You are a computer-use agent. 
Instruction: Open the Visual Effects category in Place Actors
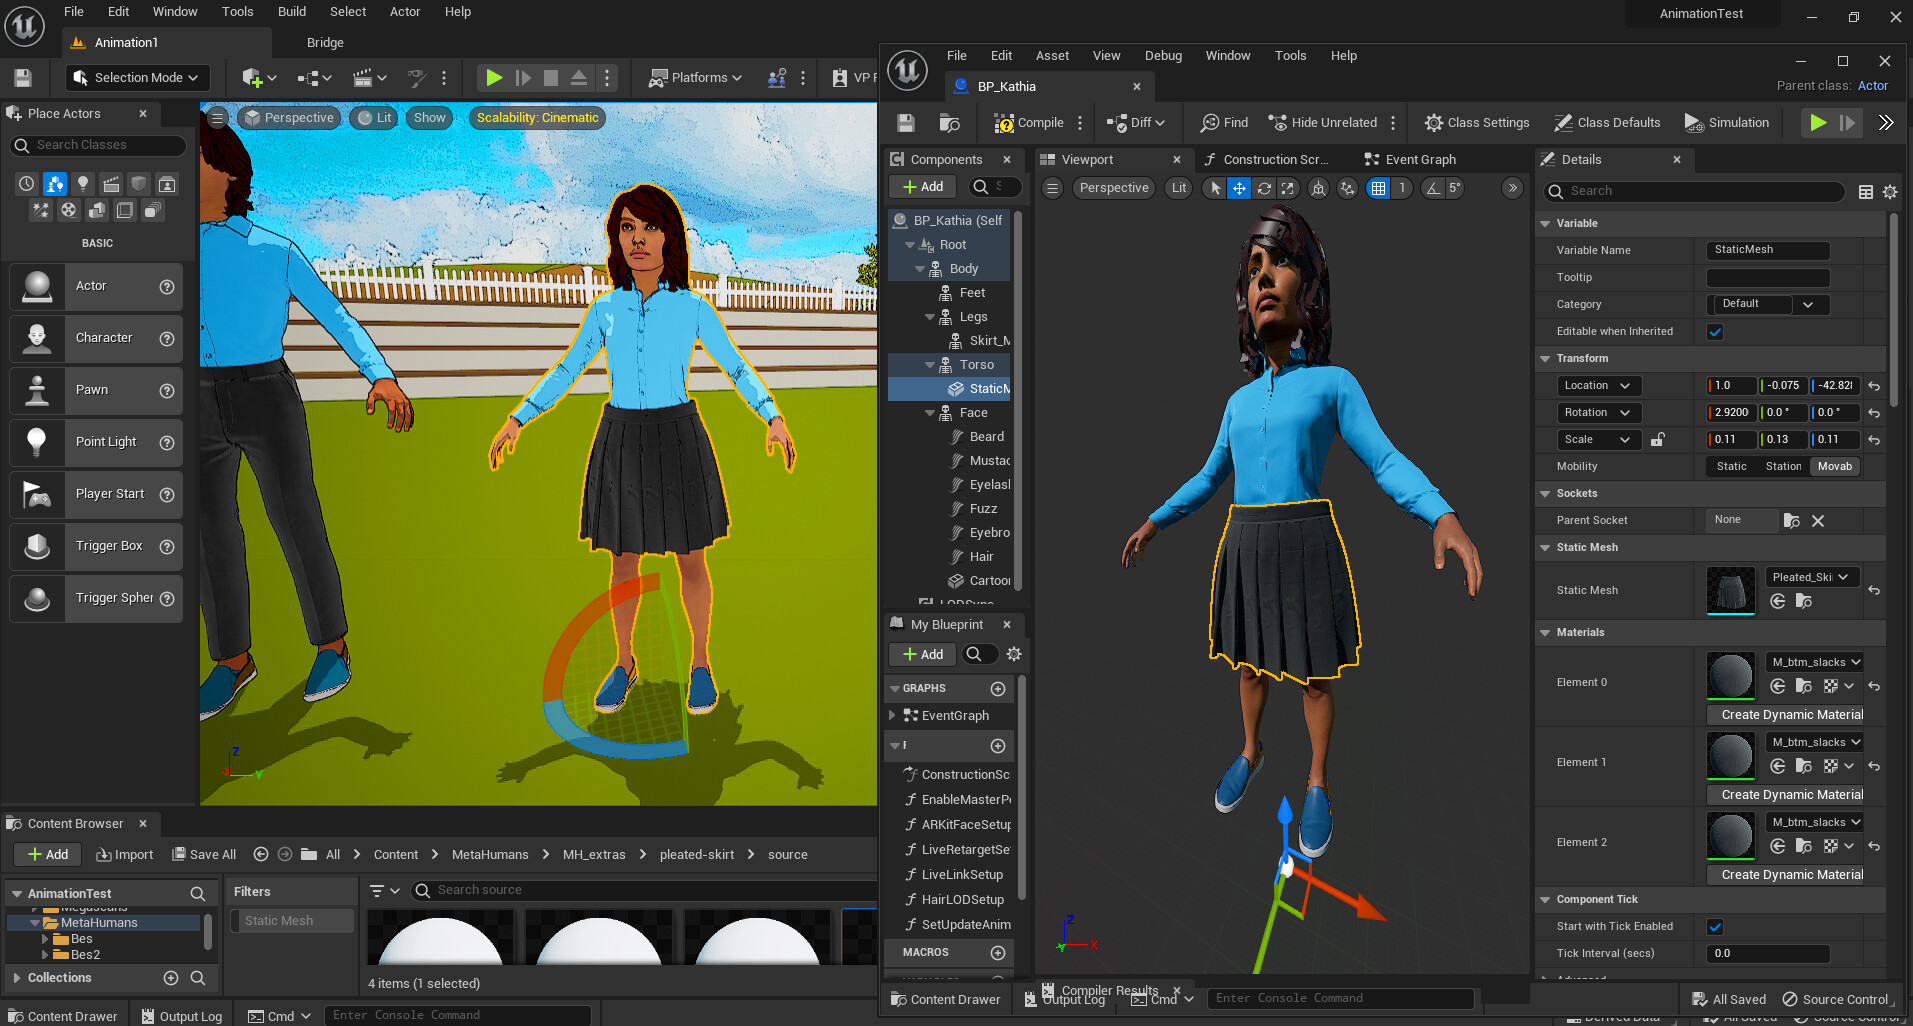[x=41, y=210]
